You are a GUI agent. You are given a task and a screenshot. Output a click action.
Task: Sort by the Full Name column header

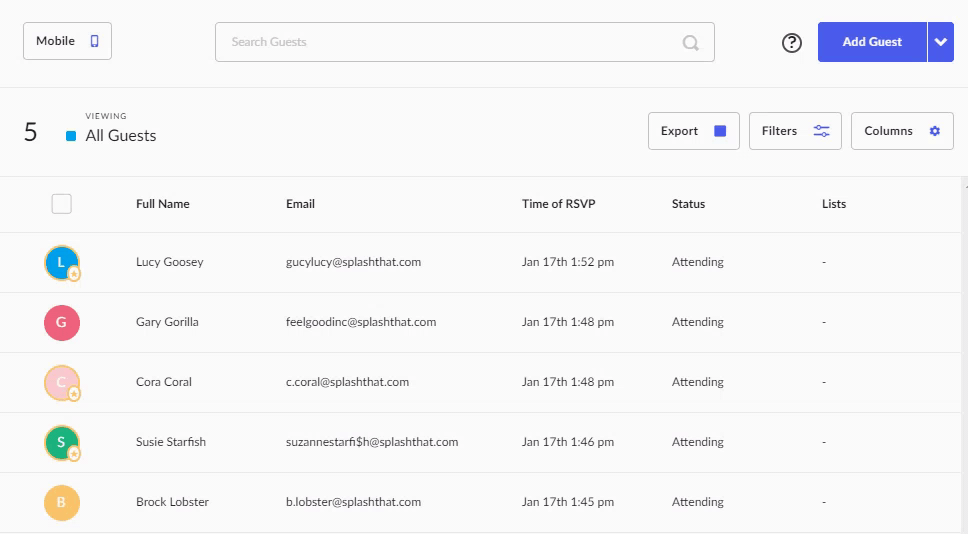click(x=162, y=204)
